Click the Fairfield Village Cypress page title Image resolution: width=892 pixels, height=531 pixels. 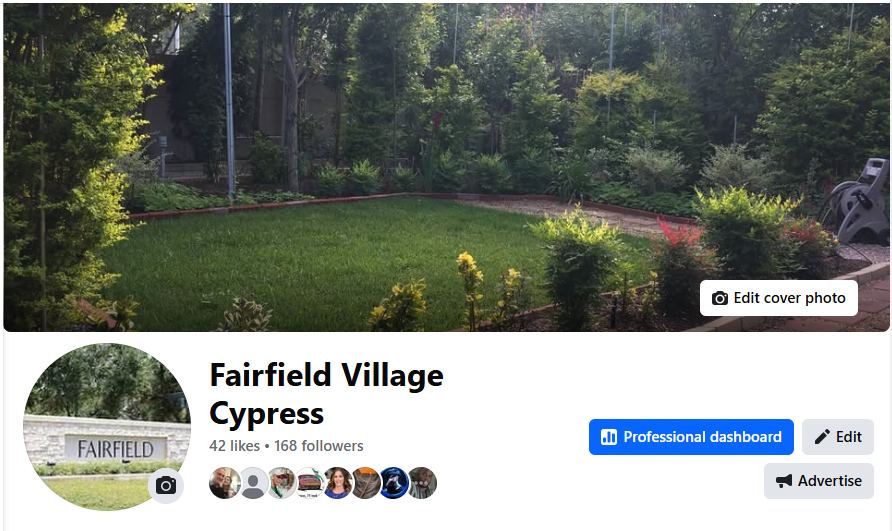click(x=327, y=394)
